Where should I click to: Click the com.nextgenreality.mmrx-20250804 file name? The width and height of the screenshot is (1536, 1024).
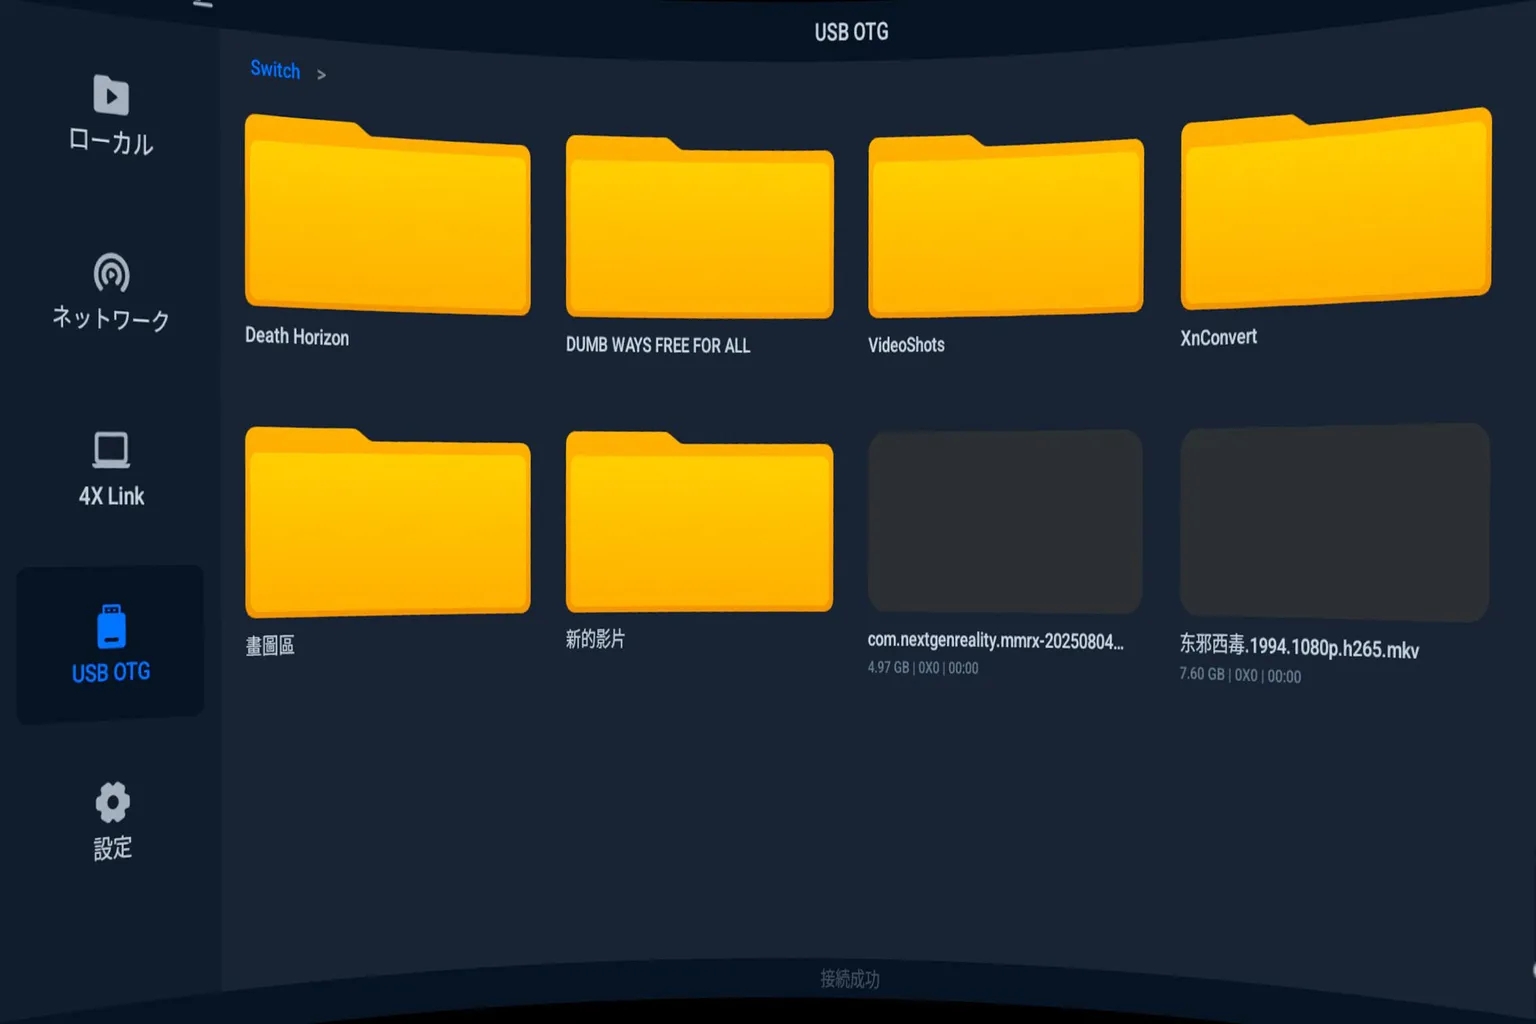point(995,641)
